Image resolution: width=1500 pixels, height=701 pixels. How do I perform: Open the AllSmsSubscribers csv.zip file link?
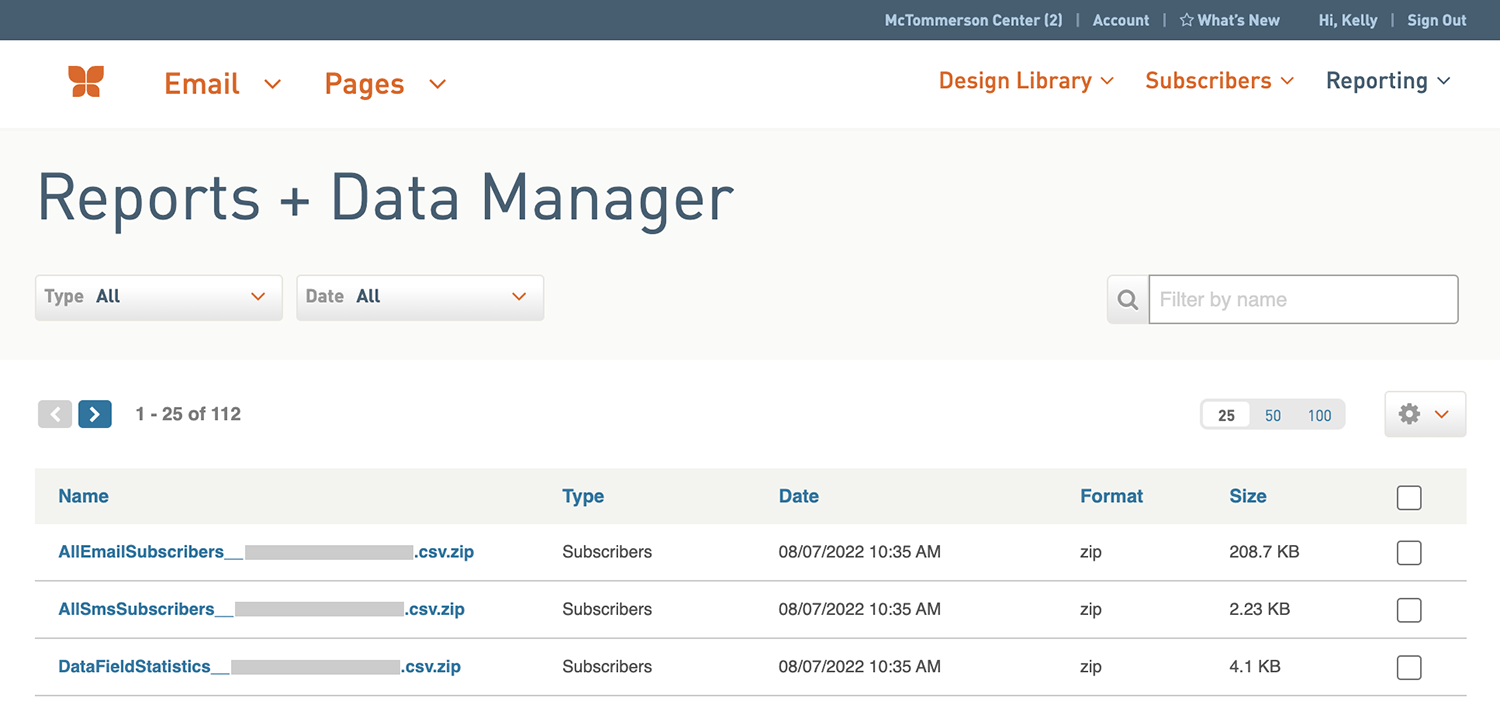[261, 609]
